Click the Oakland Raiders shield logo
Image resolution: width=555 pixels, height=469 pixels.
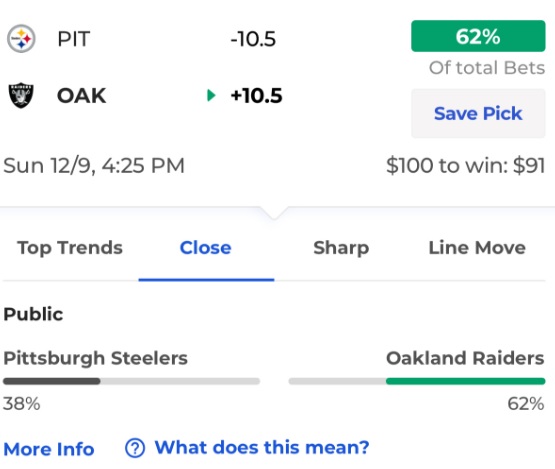tap(21, 95)
